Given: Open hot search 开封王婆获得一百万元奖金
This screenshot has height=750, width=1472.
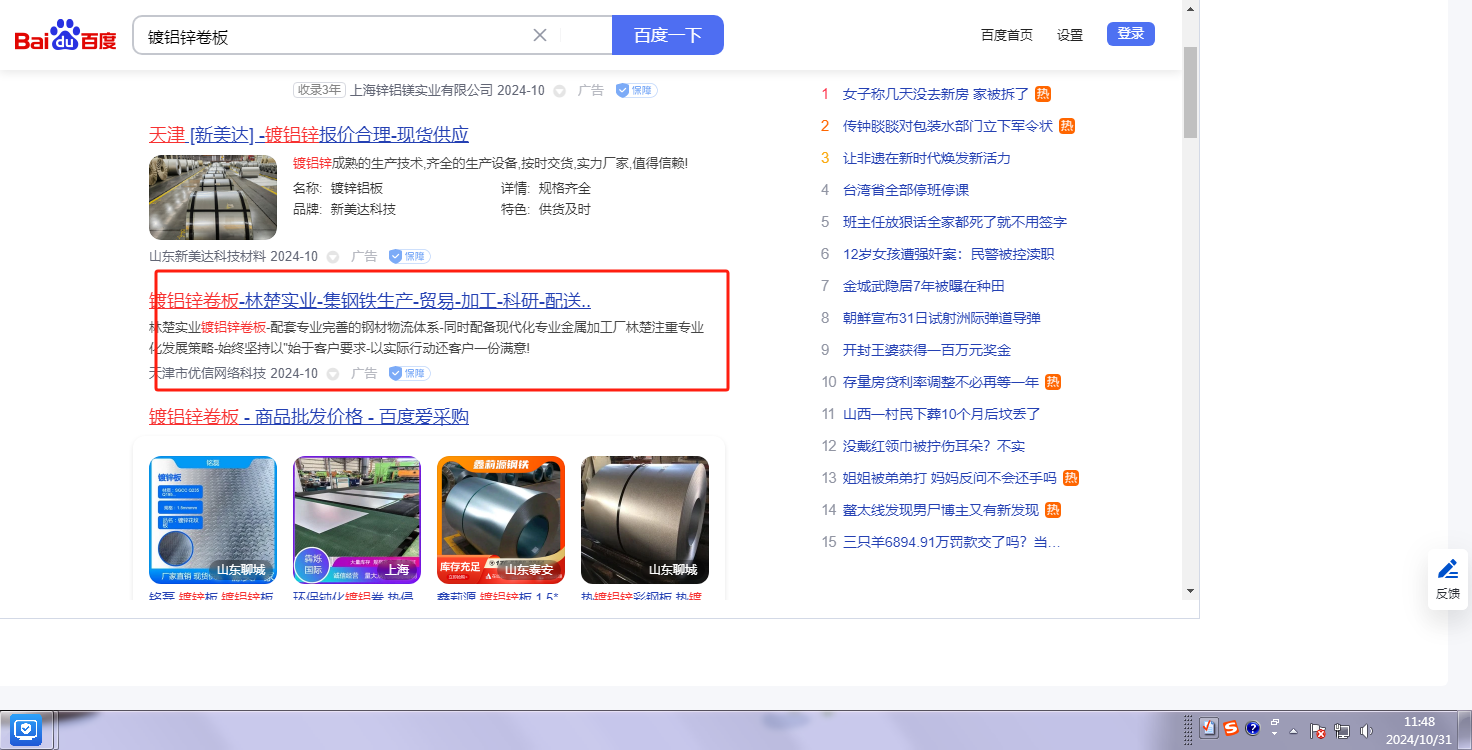Looking at the screenshot, I should [x=927, y=350].
